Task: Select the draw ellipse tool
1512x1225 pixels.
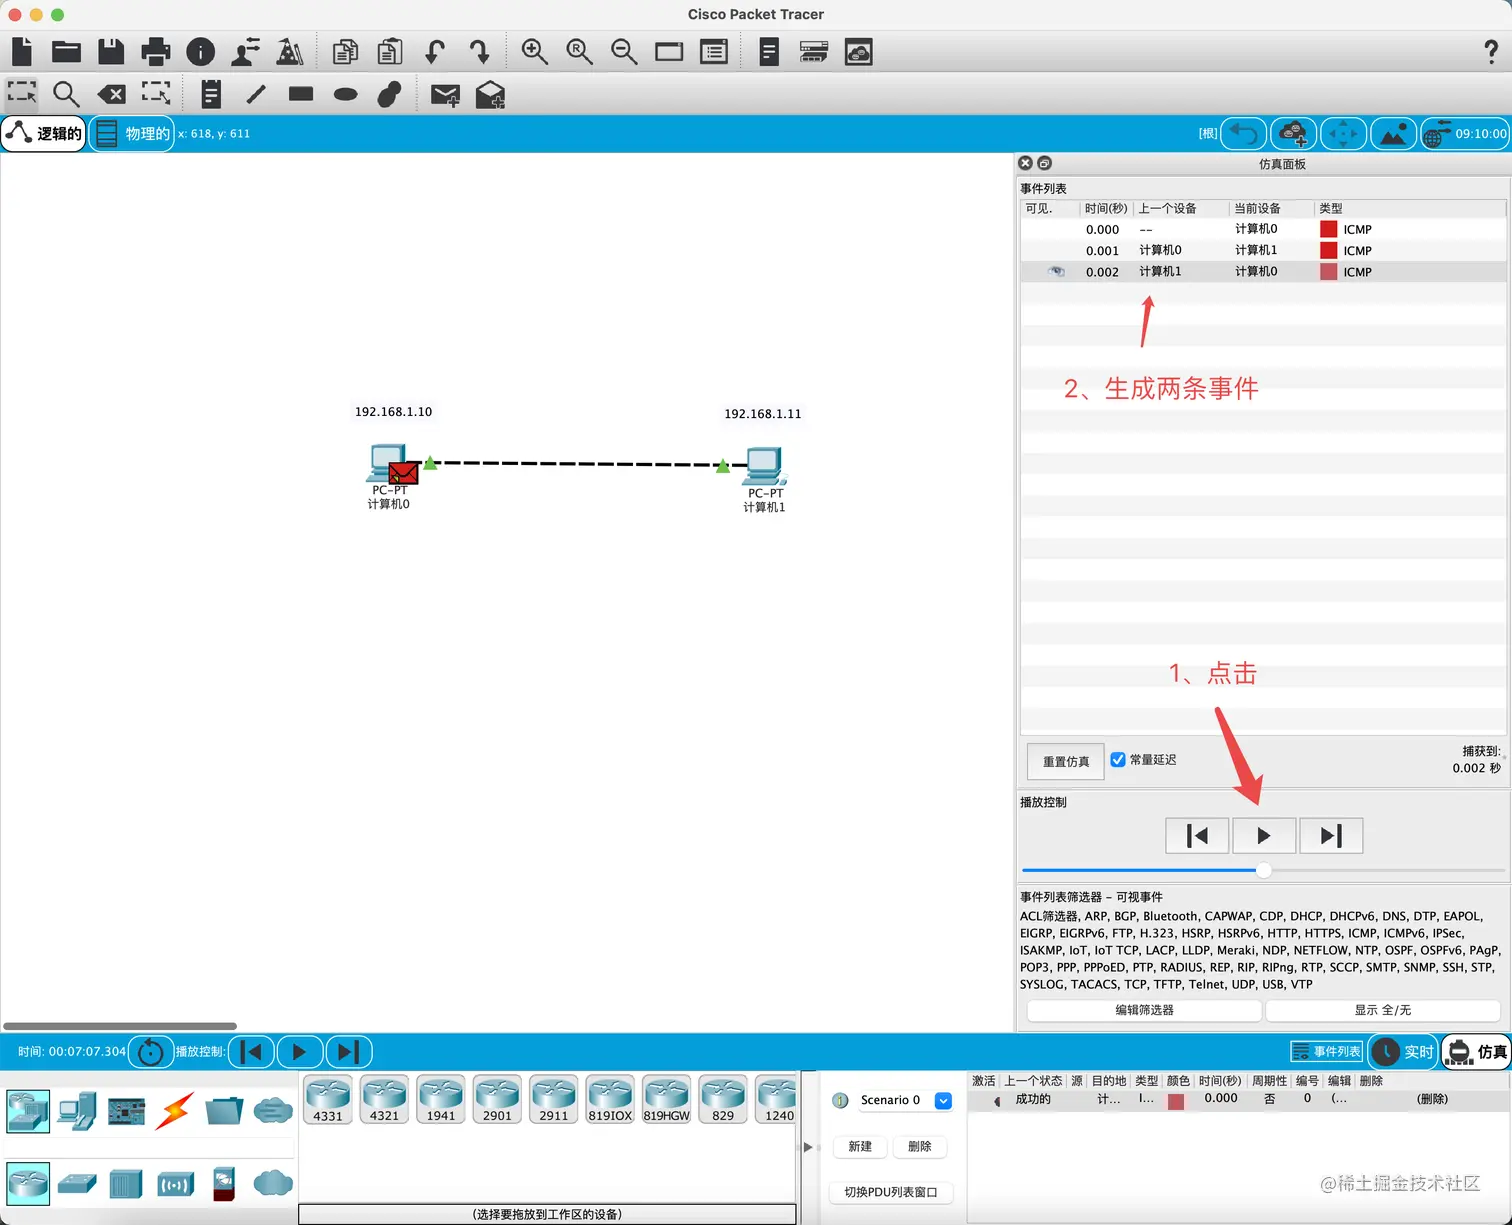Action: (345, 94)
